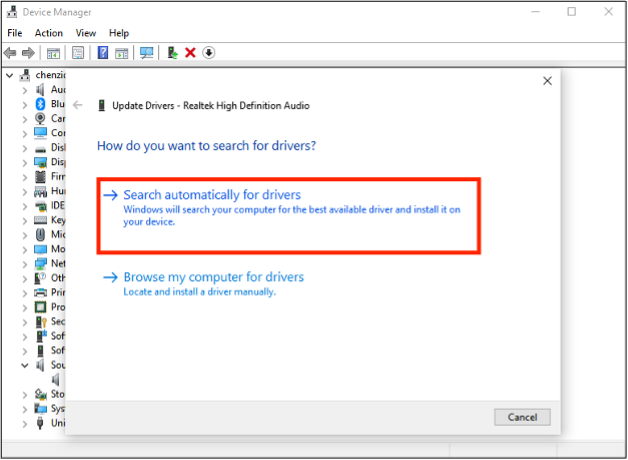
Task: Expand the Audio inputs tree node
Action: 25,90
